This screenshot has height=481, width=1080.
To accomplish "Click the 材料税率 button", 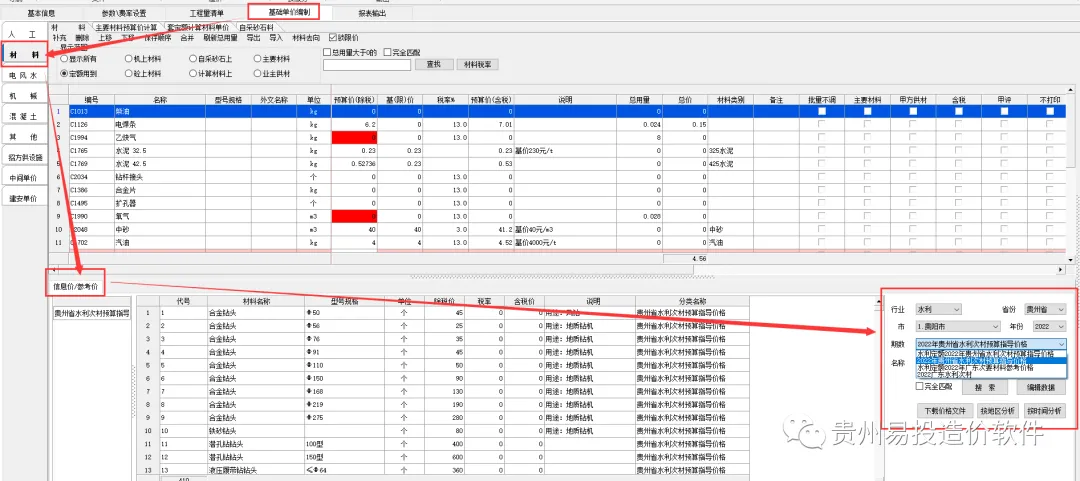I will tap(478, 65).
